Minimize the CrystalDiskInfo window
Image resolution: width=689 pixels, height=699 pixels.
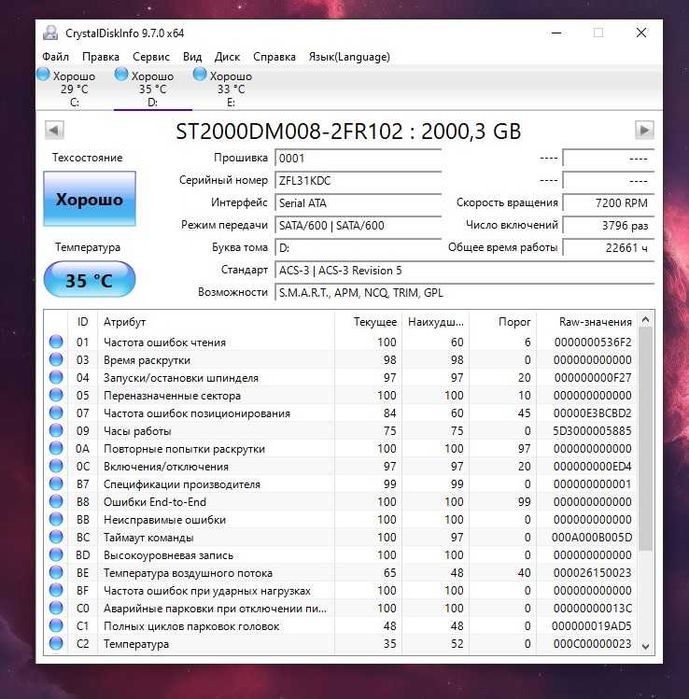[x=556, y=33]
